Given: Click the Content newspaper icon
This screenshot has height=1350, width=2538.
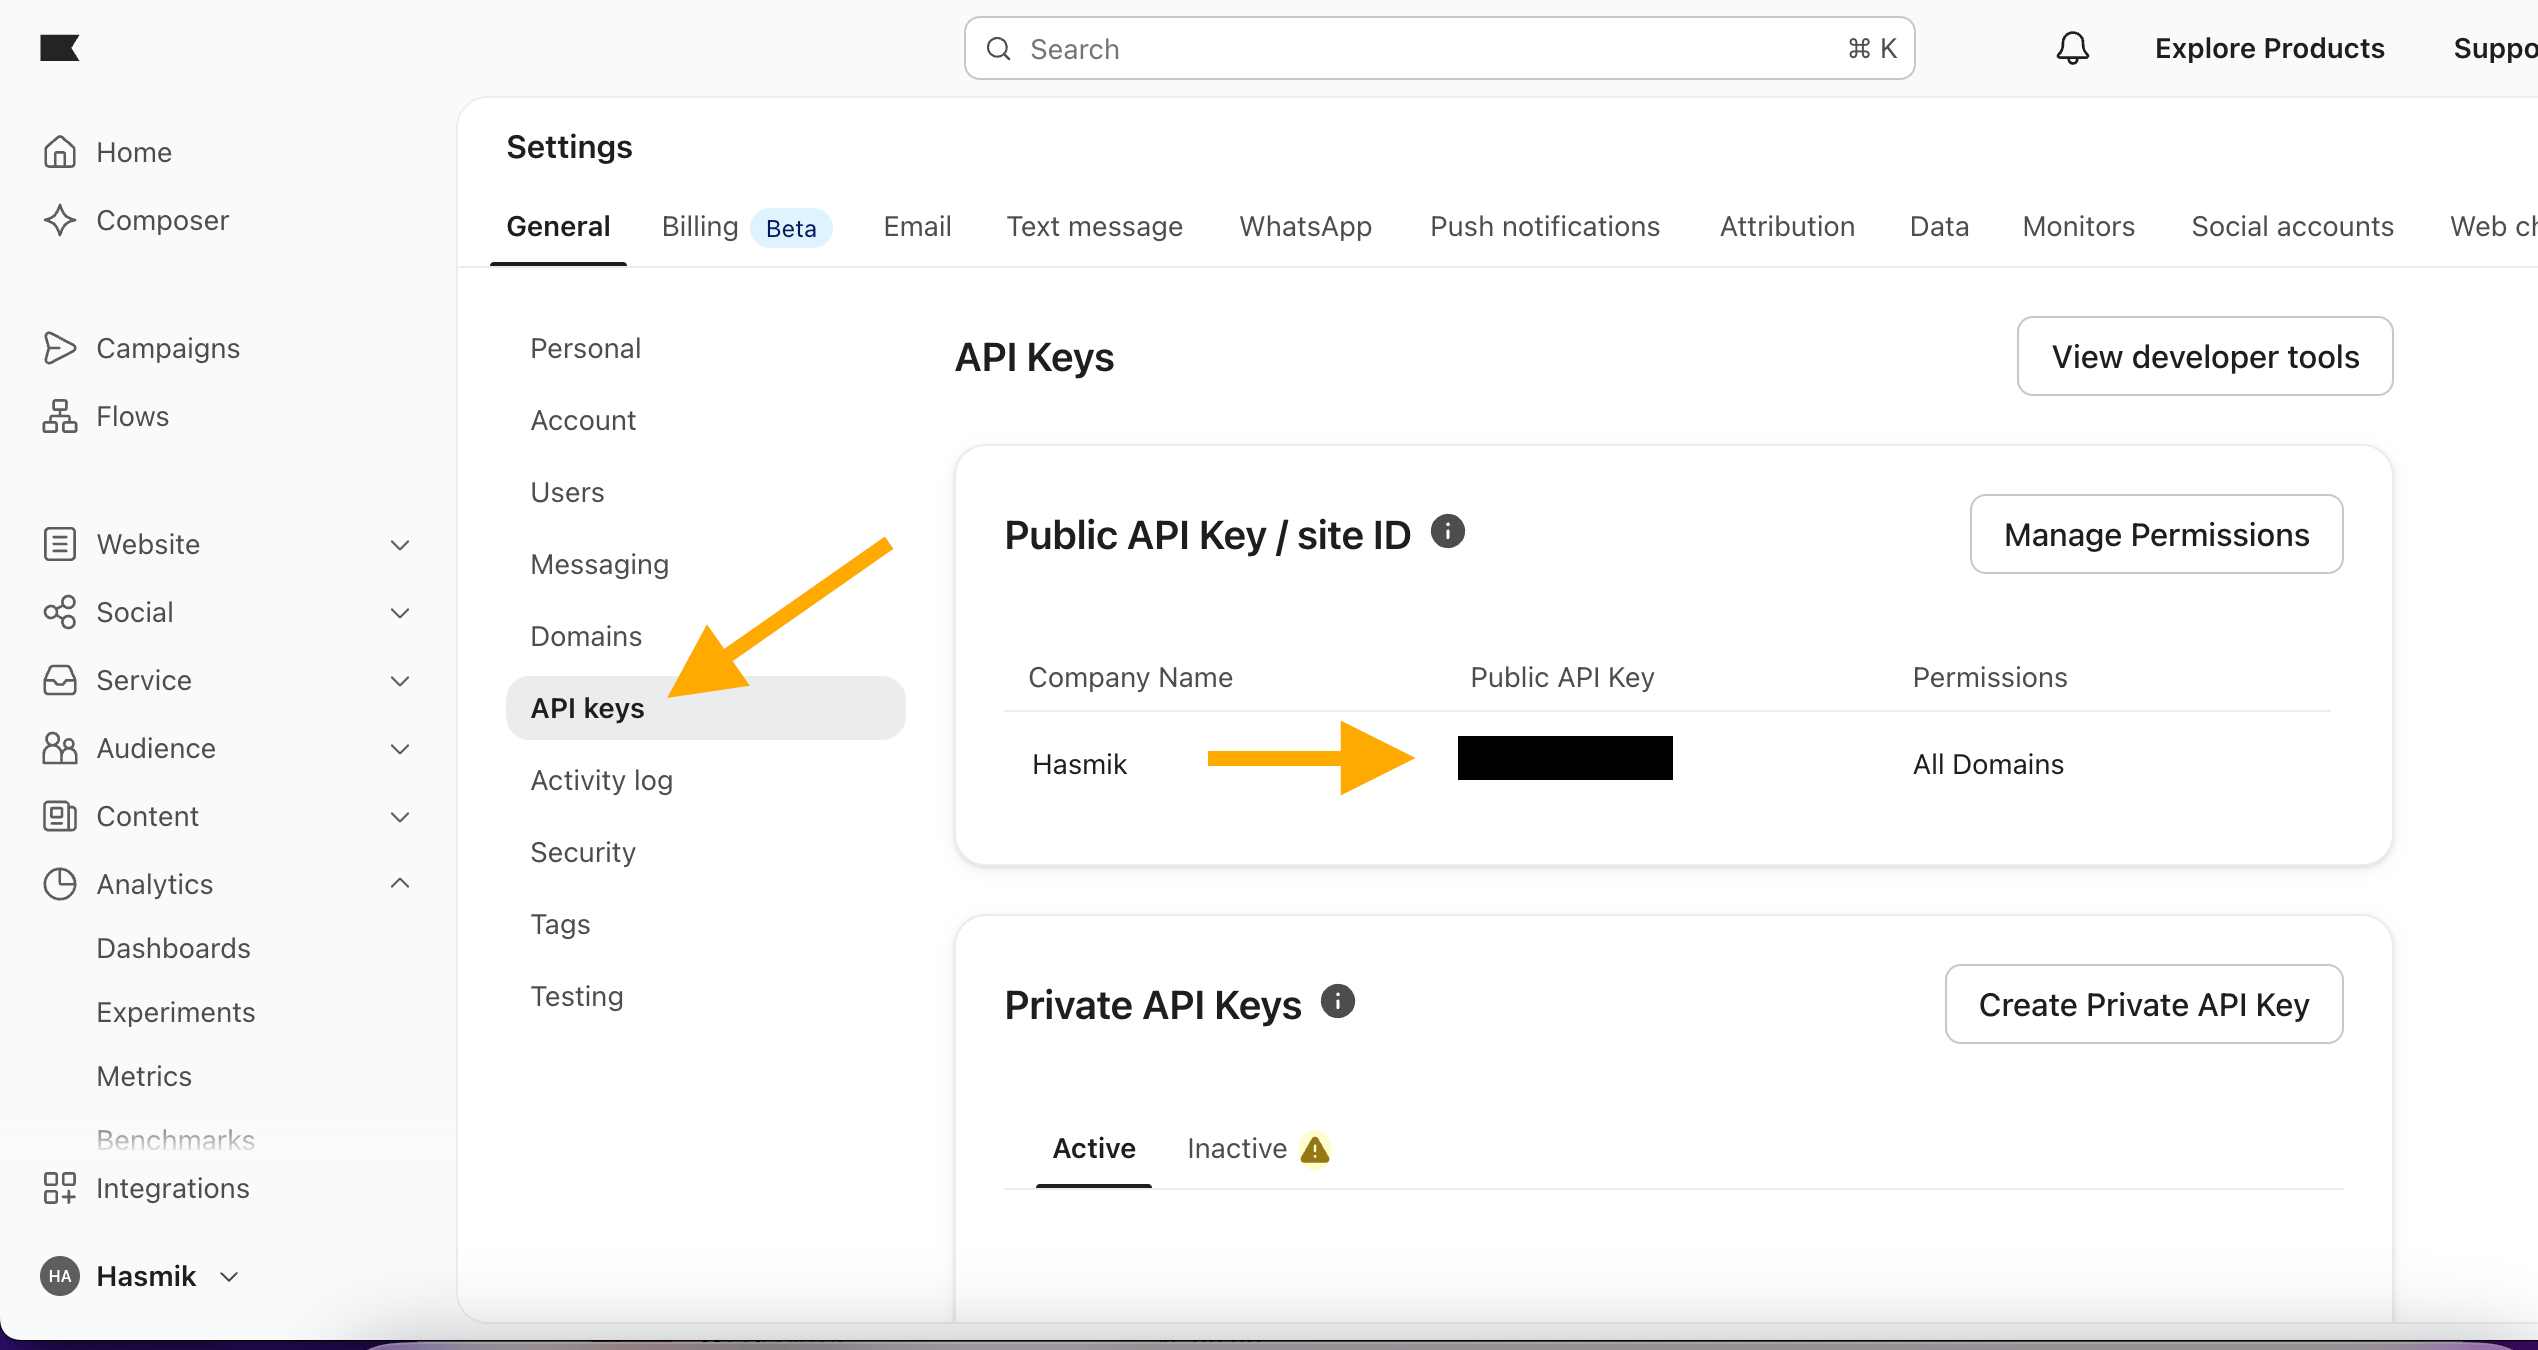Looking at the screenshot, I should click(x=60, y=816).
